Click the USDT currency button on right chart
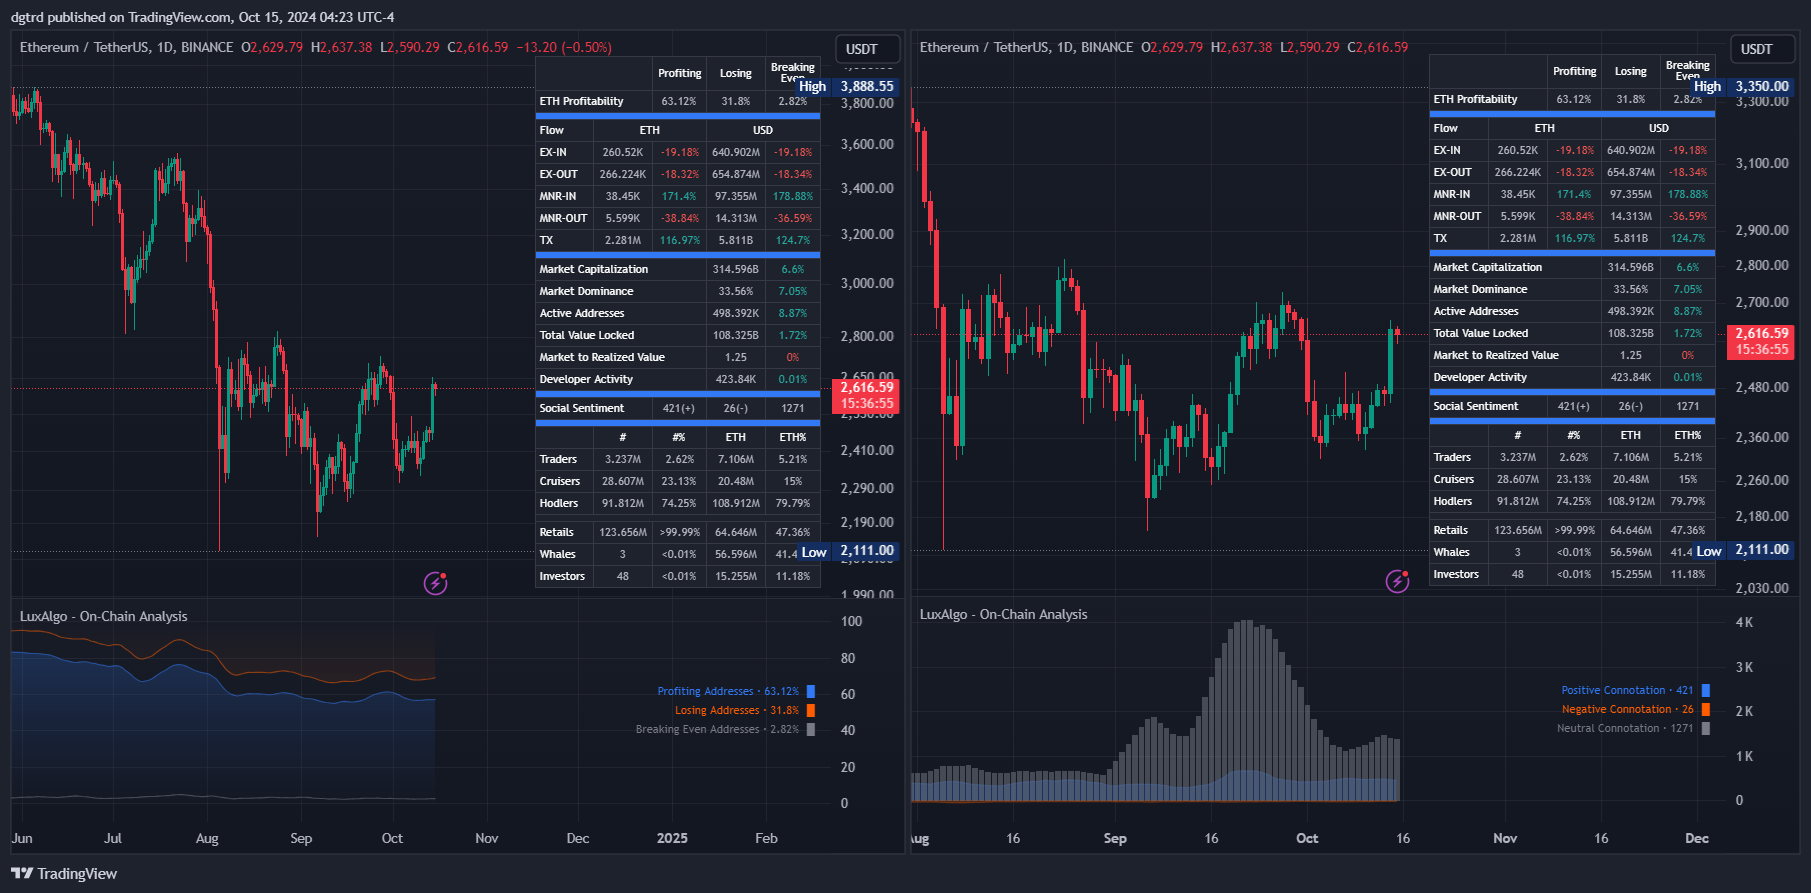 [x=1762, y=49]
